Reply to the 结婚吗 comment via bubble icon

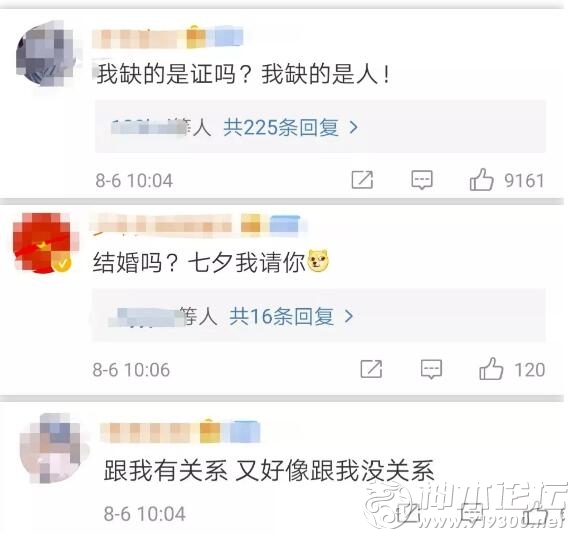tap(431, 369)
